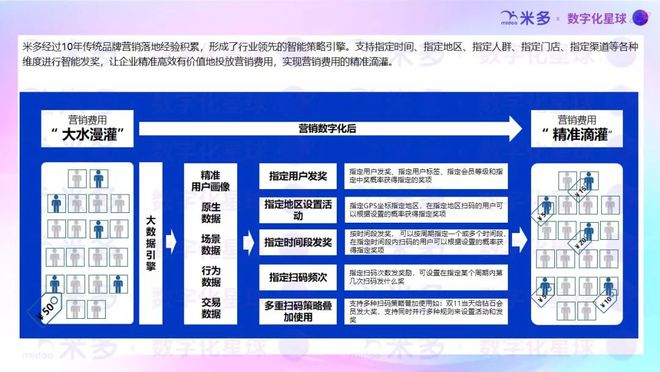Click the ¥20 price tag in right panel
The width and height of the screenshot is (660, 372).
581,240
